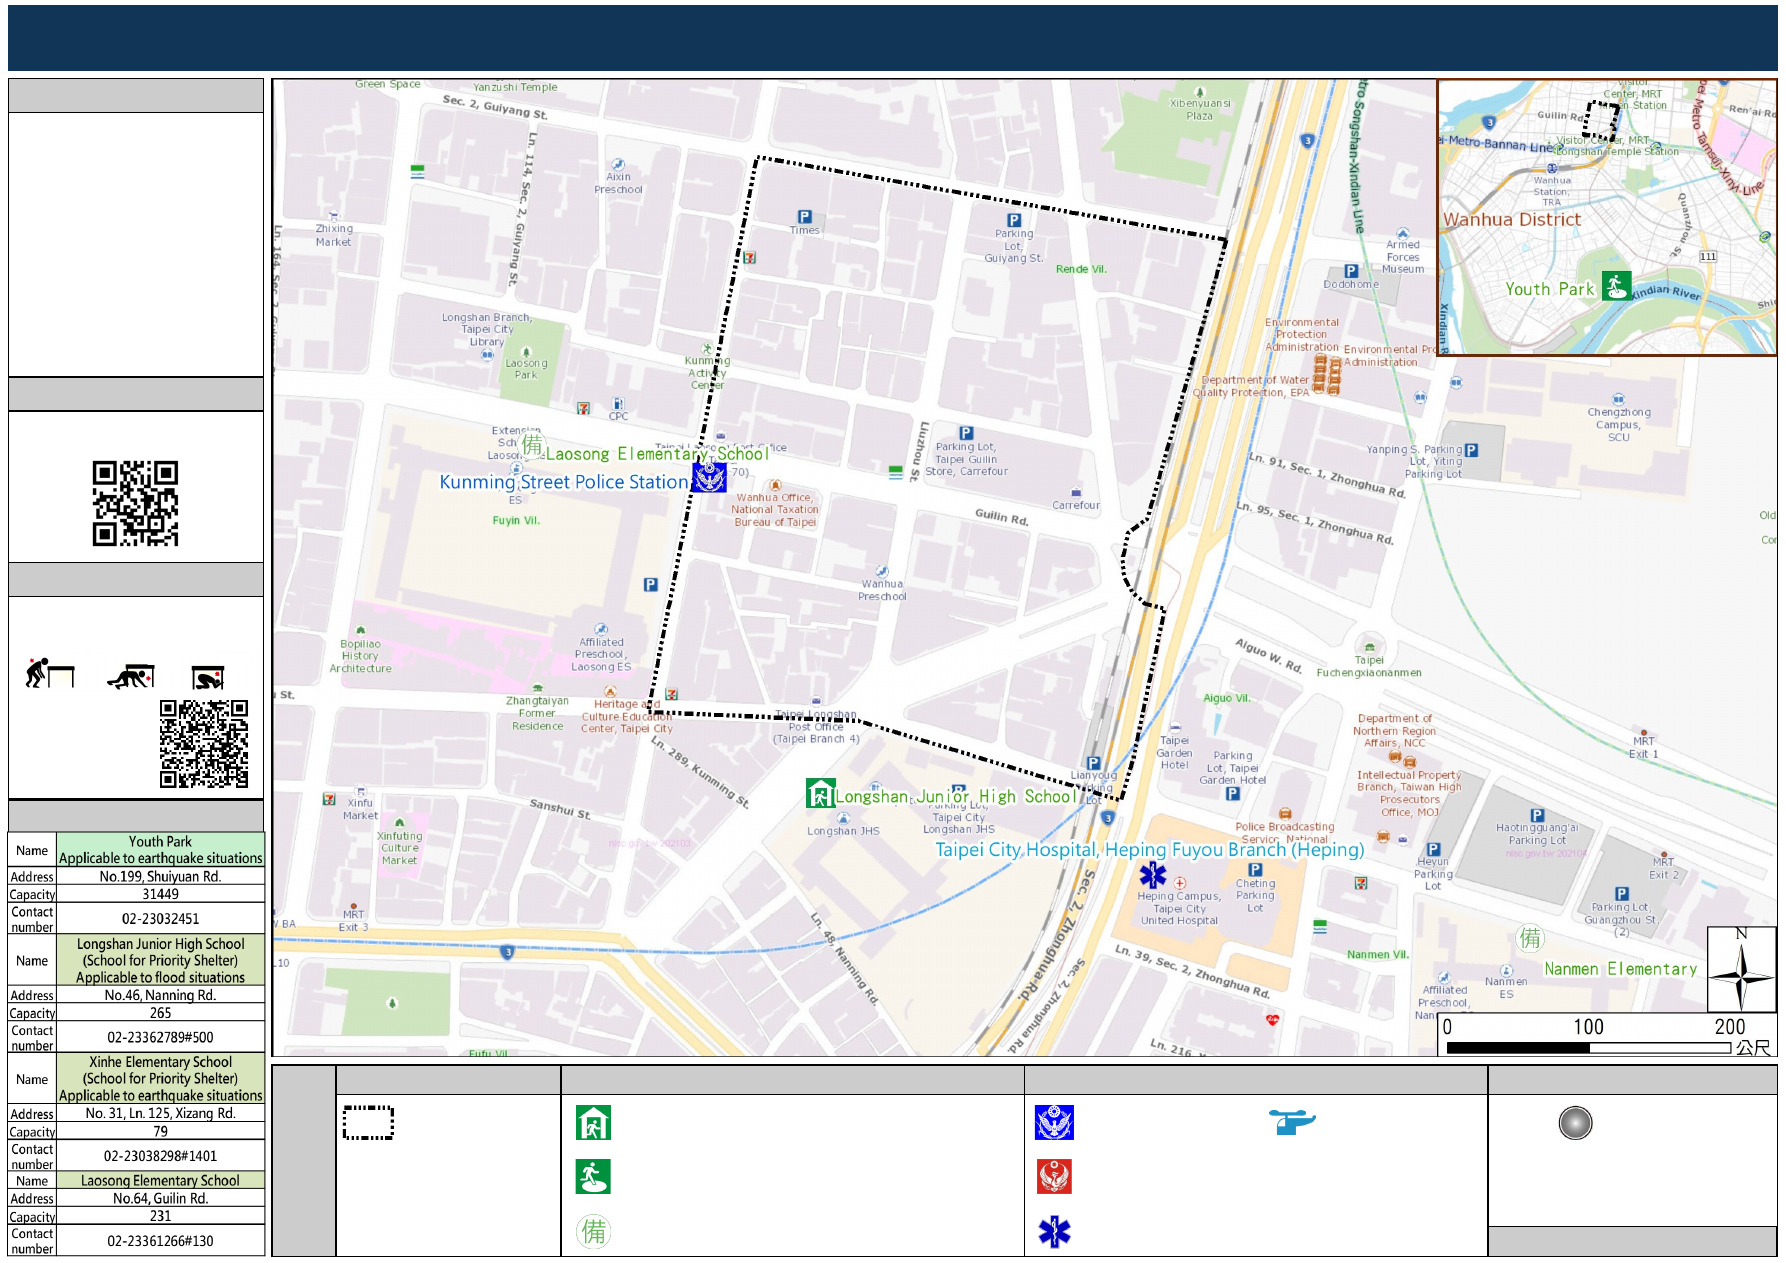Click the Wanhua District inset overview map

pos(1607,217)
